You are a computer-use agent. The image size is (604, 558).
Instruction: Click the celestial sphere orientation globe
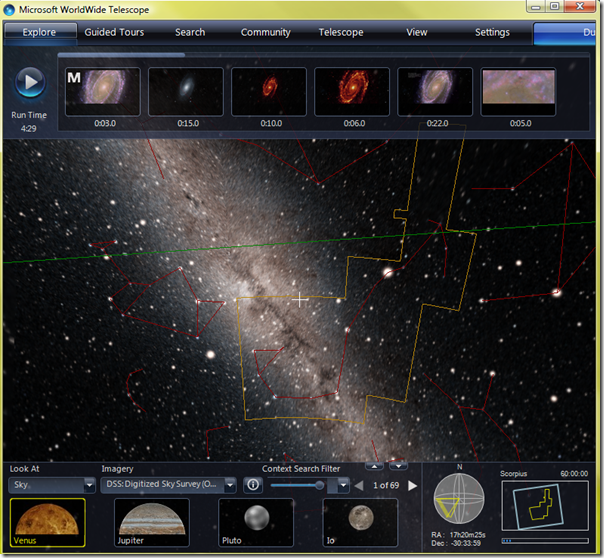coord(459,498)
